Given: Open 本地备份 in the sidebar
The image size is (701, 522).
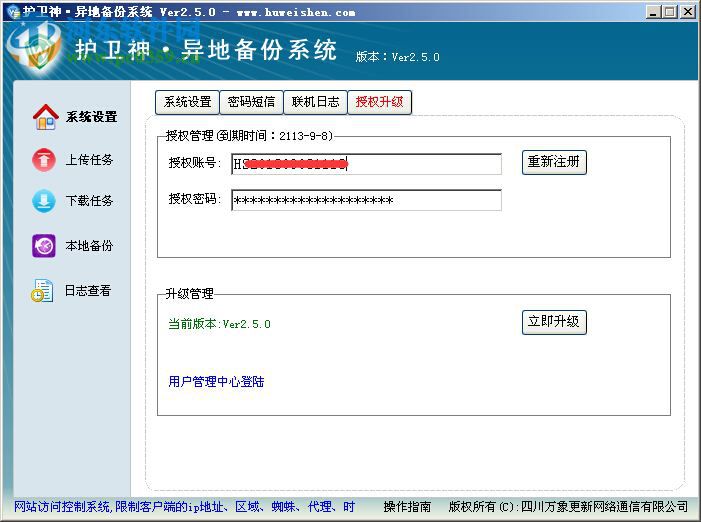Looking at the screenshot, I should coord(89,246).
